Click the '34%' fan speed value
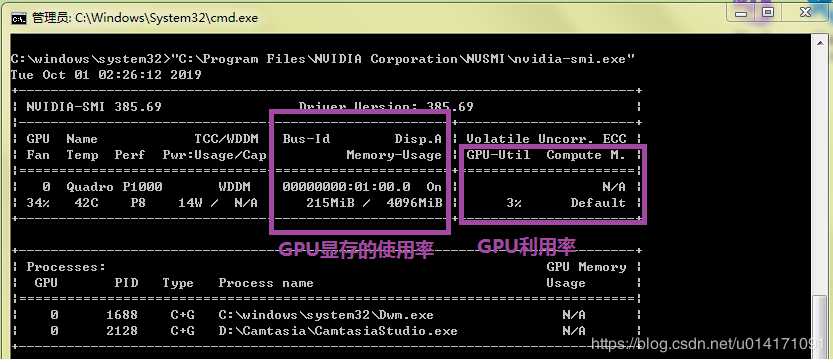 click(x=38, y=203)
